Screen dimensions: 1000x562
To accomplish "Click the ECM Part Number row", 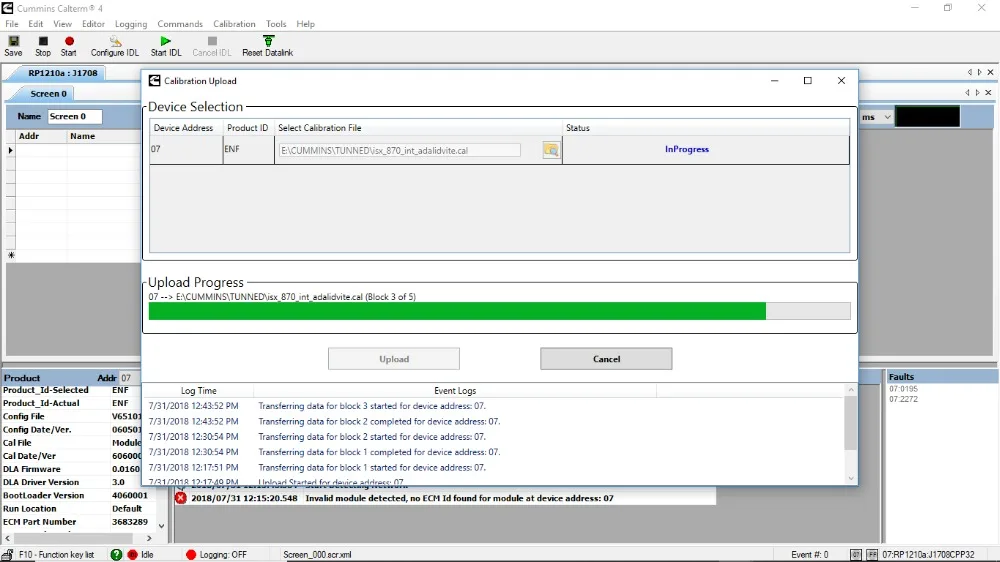I will pyautogui.click(x=77, y=522).
